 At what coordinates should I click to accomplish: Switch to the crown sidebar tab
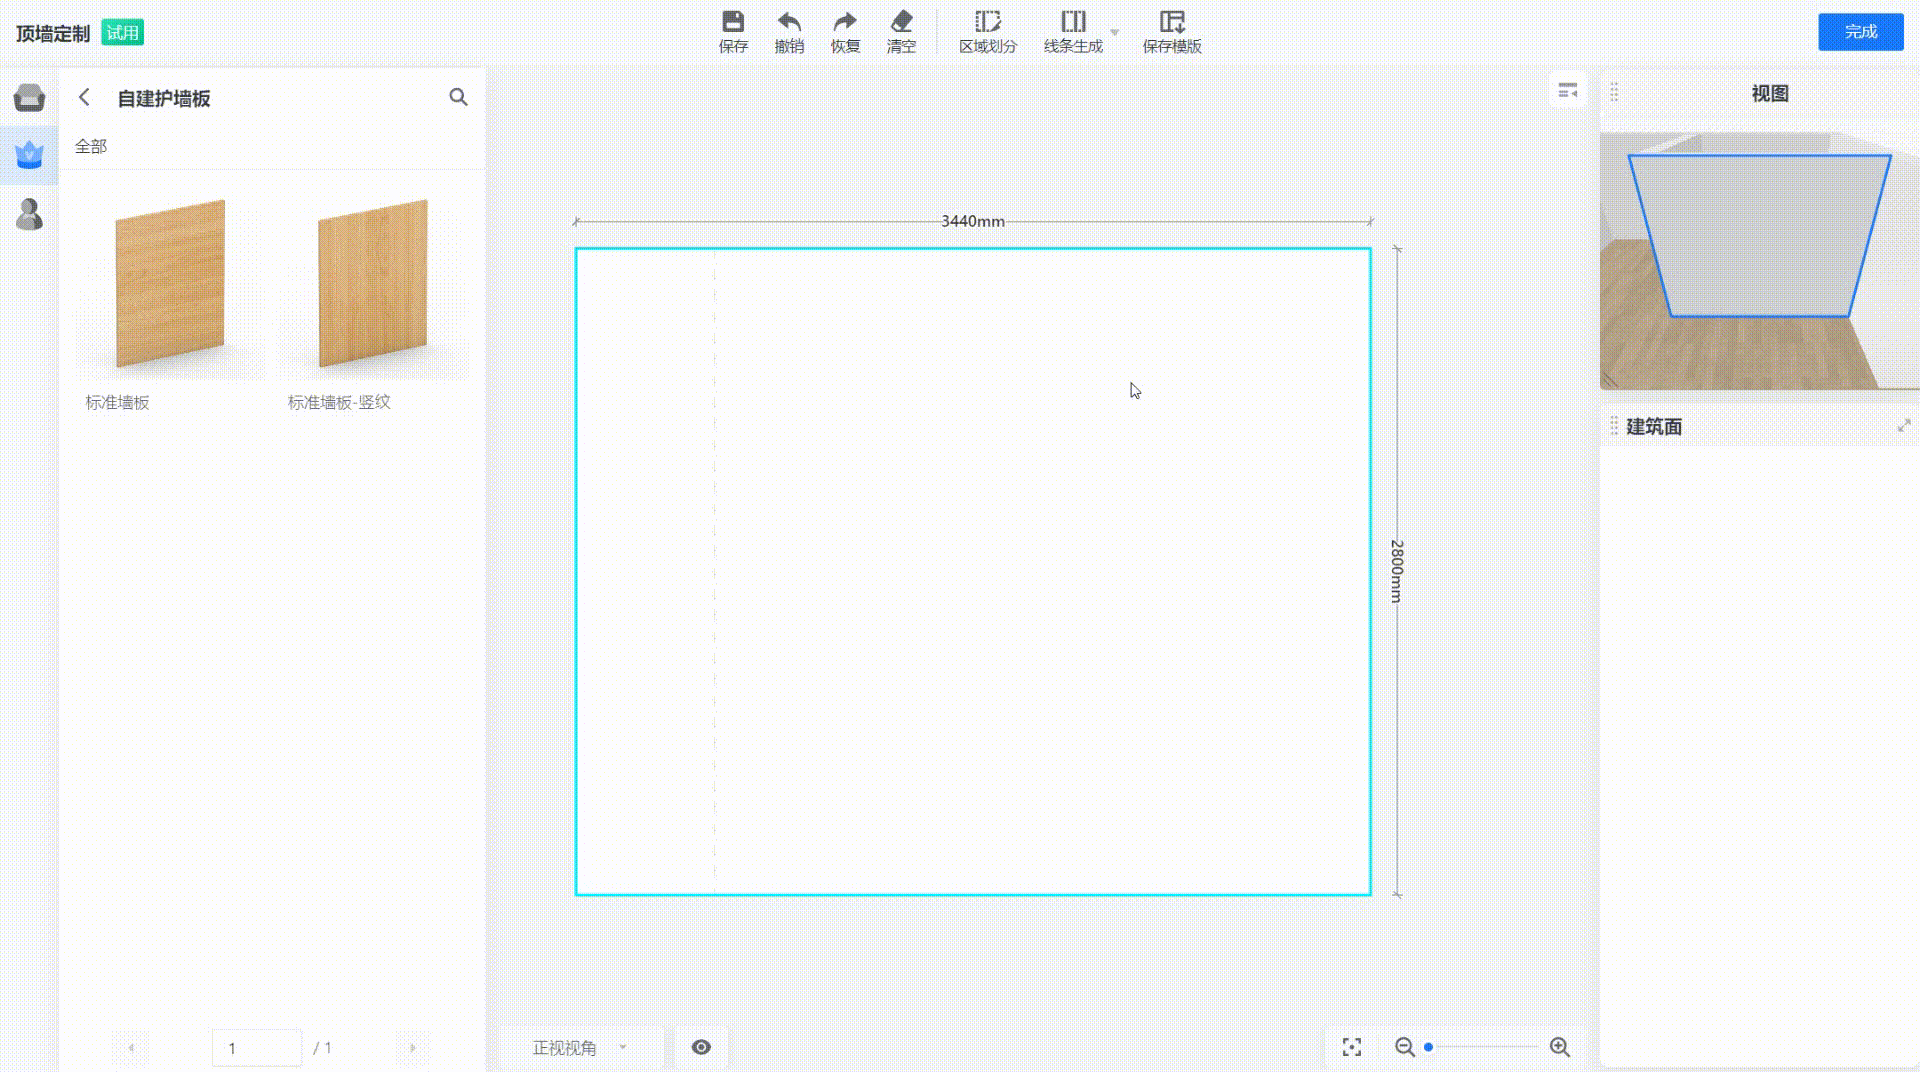[x=29, y=155]
